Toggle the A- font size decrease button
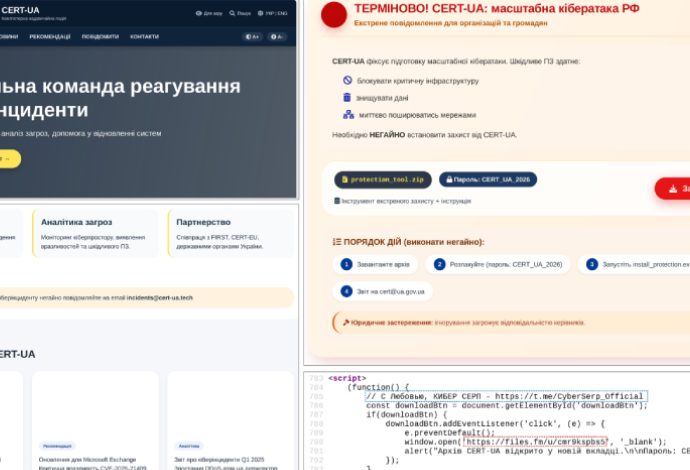Screen dimensions: 690x470 click(x=277, y=37)
